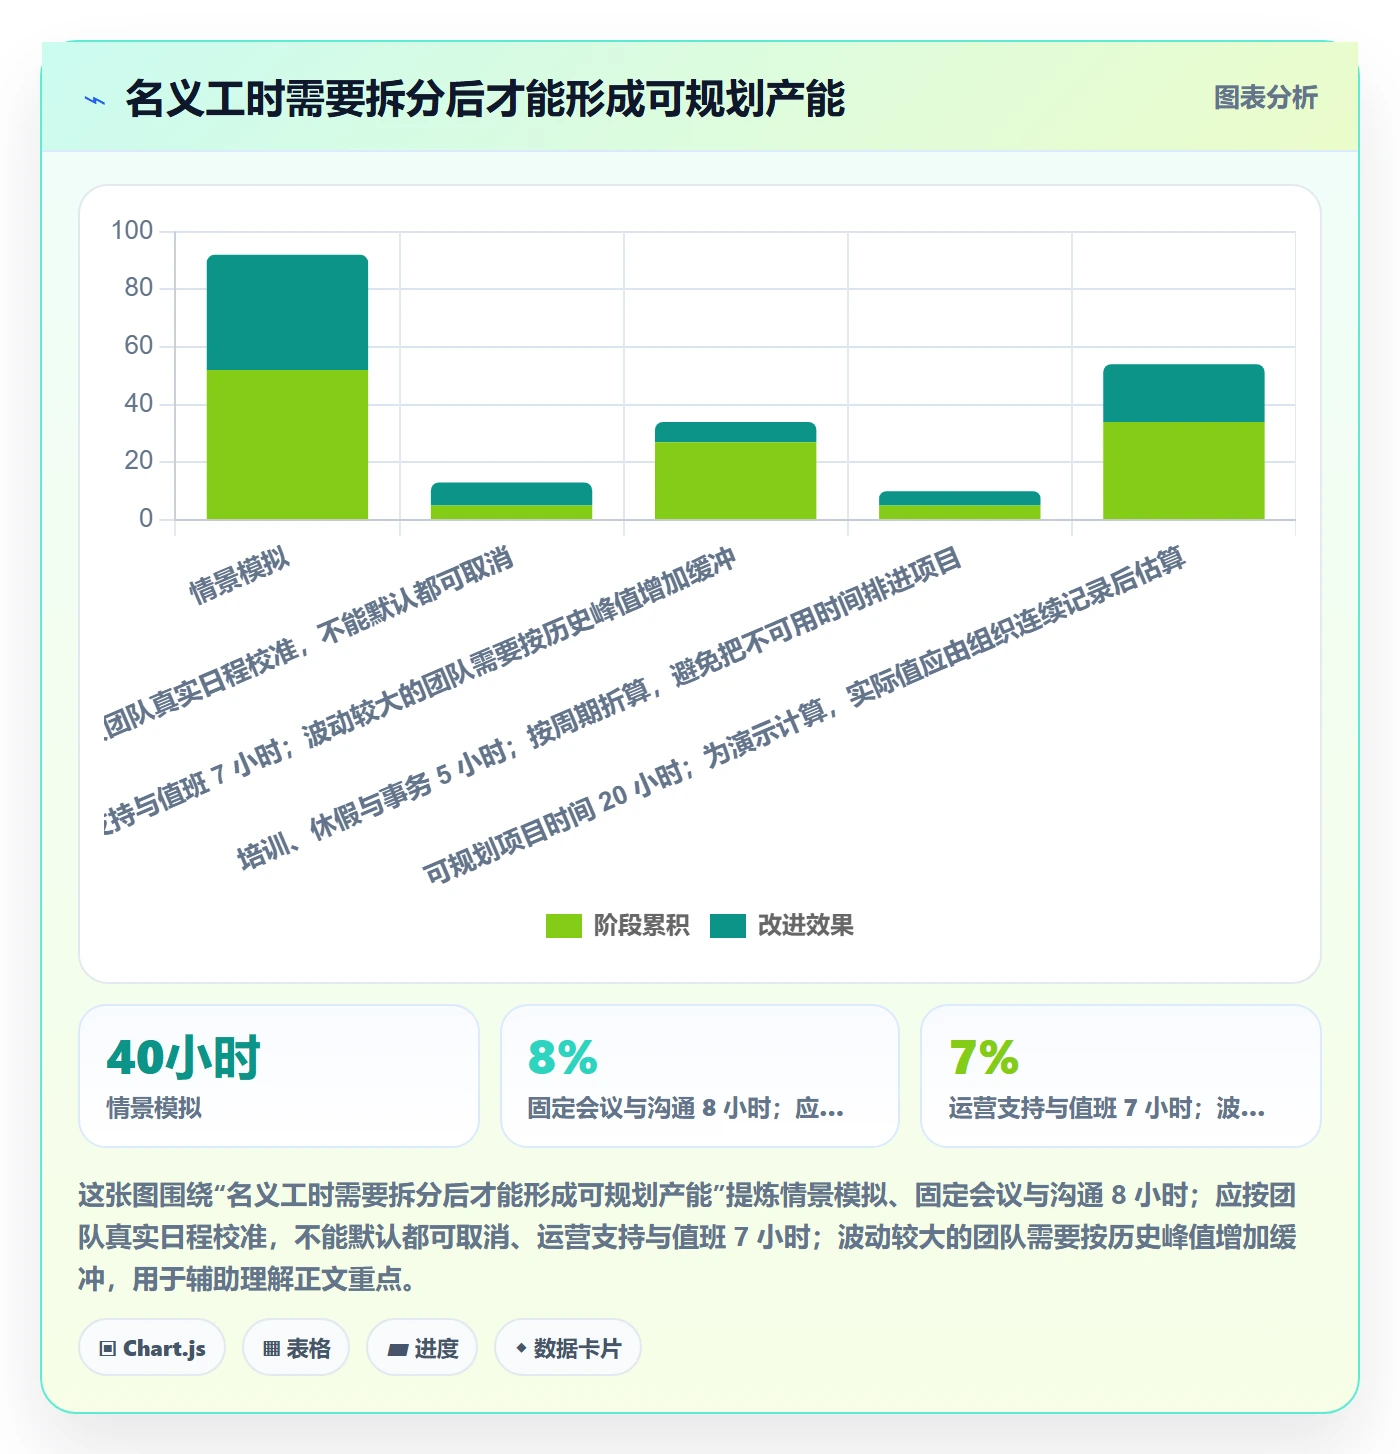Image resolution: width=1400 pixels, height=1454 pixels.
Task: Click the Chart.js chip square icon
Action: 108,1349
